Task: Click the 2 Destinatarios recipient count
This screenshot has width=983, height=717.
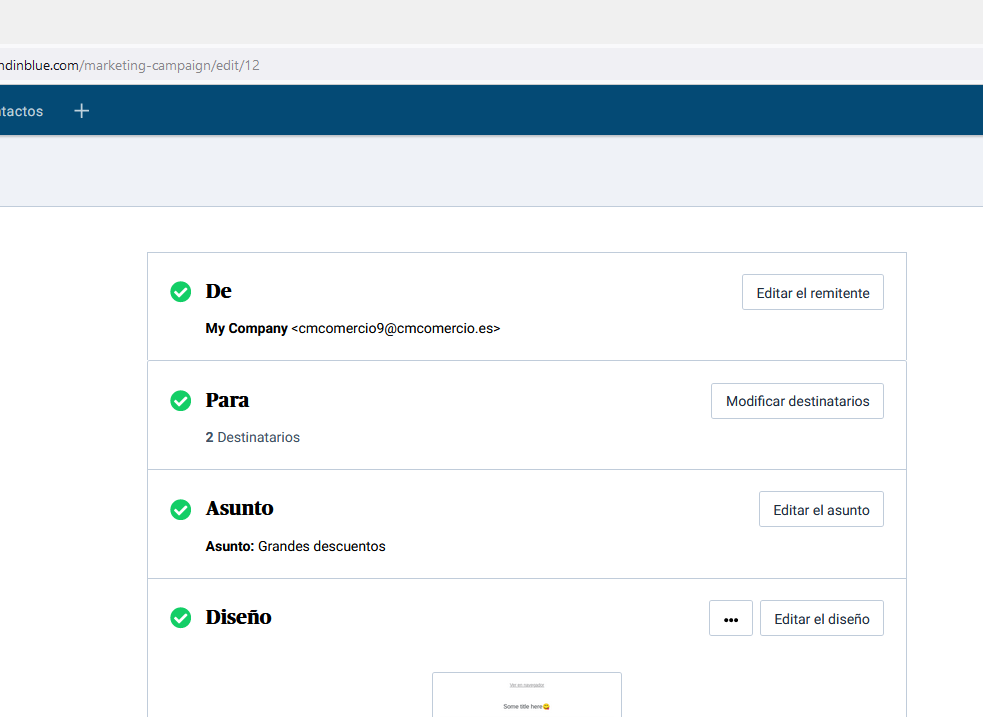Action: (252, 437)
